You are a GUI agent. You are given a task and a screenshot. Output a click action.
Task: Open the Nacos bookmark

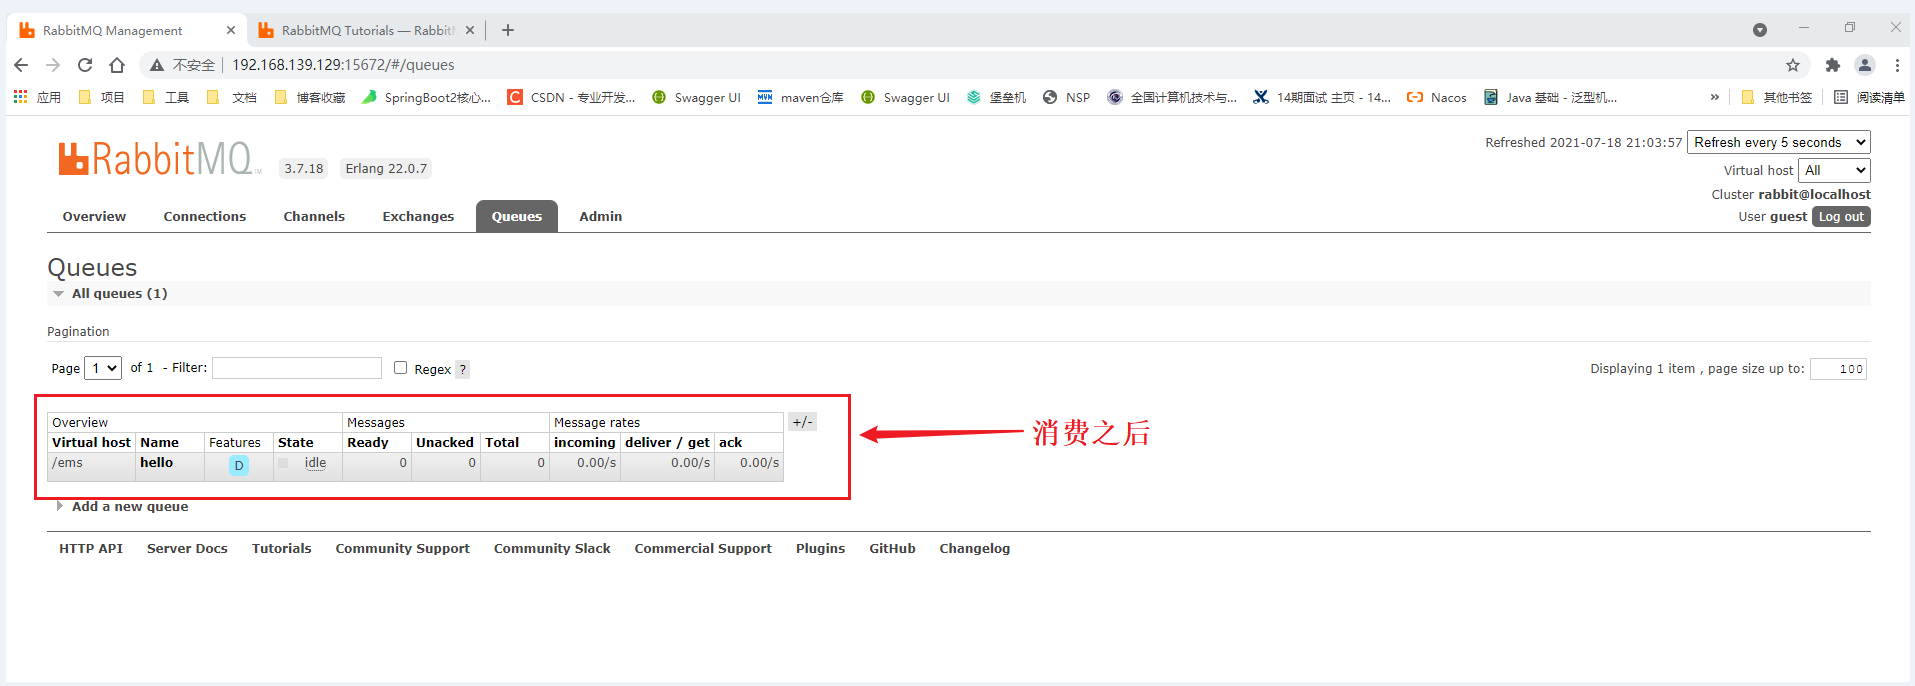pos(1436,97)
